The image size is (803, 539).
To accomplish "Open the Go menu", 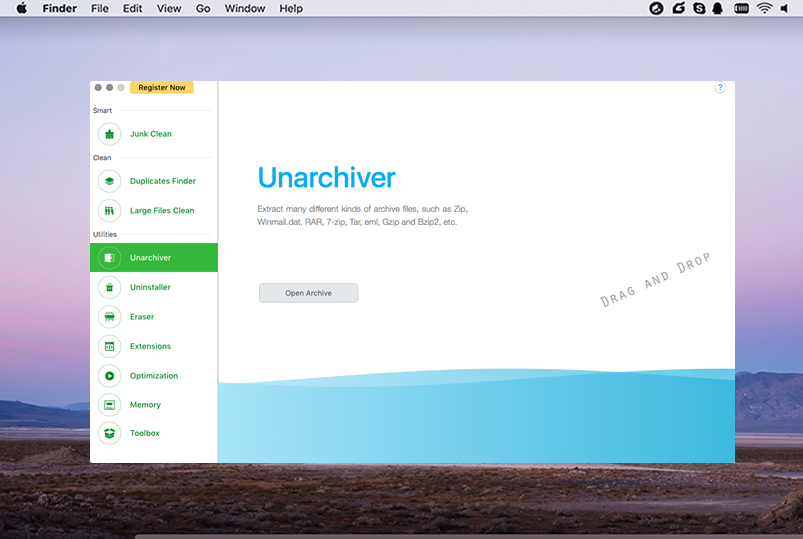I will click(203, 9).
